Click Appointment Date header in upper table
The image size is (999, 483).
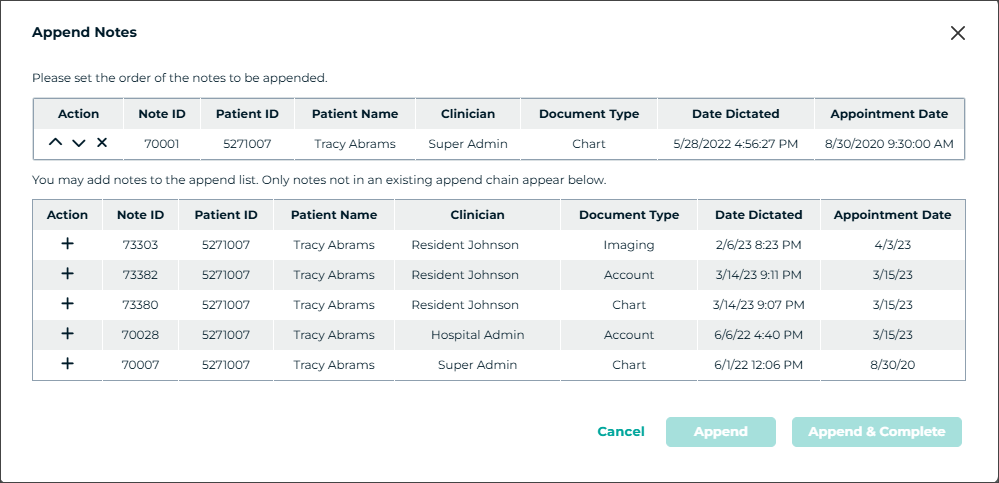pos(888,113)
